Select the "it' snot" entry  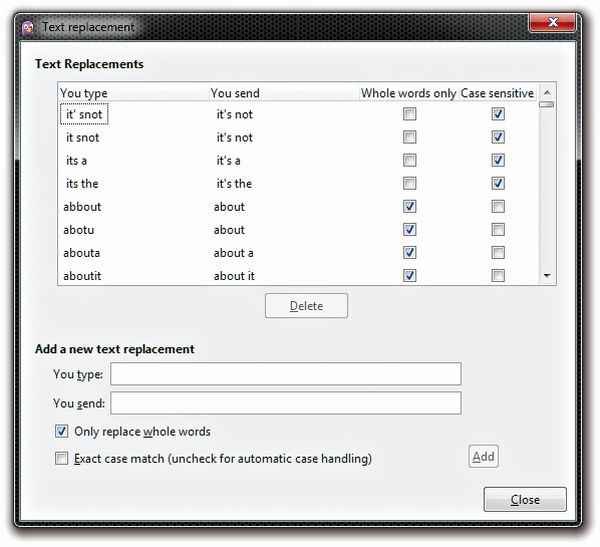tap(84, 114)
